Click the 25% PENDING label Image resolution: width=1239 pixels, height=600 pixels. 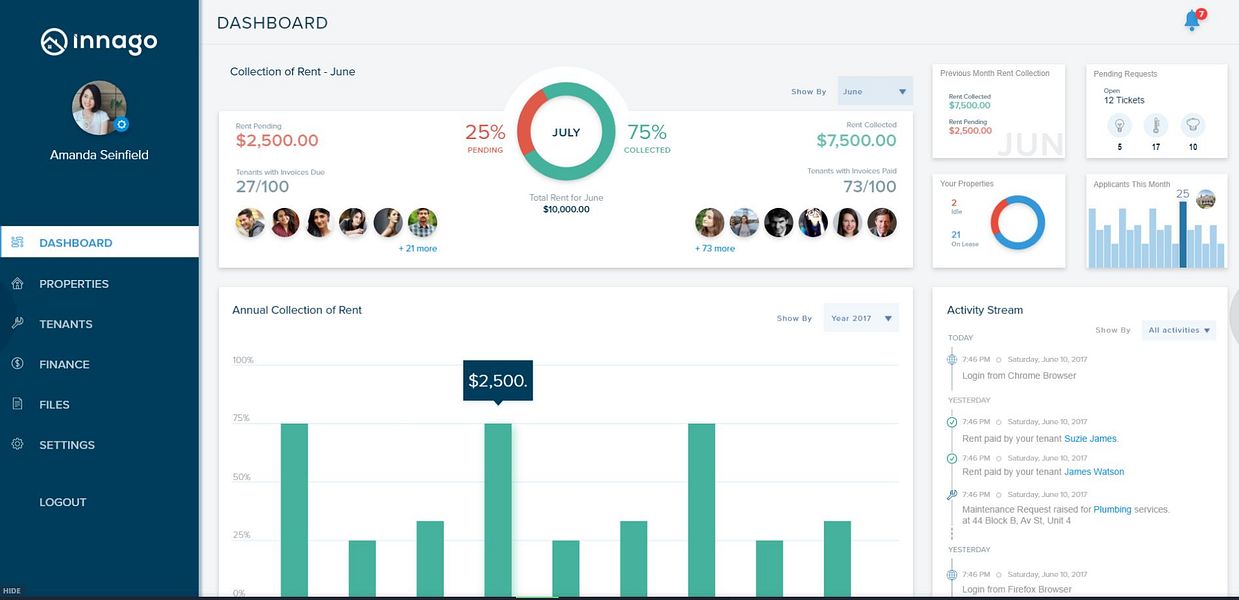(x=485, y=138)
